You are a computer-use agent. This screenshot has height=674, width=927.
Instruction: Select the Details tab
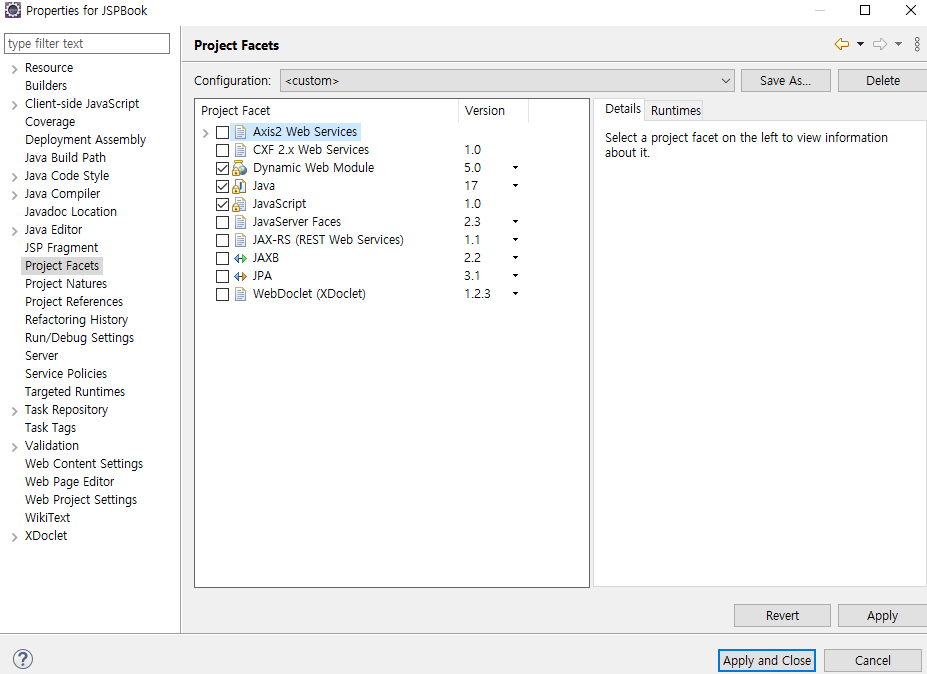pyautogui.click(x=623, y=109)
